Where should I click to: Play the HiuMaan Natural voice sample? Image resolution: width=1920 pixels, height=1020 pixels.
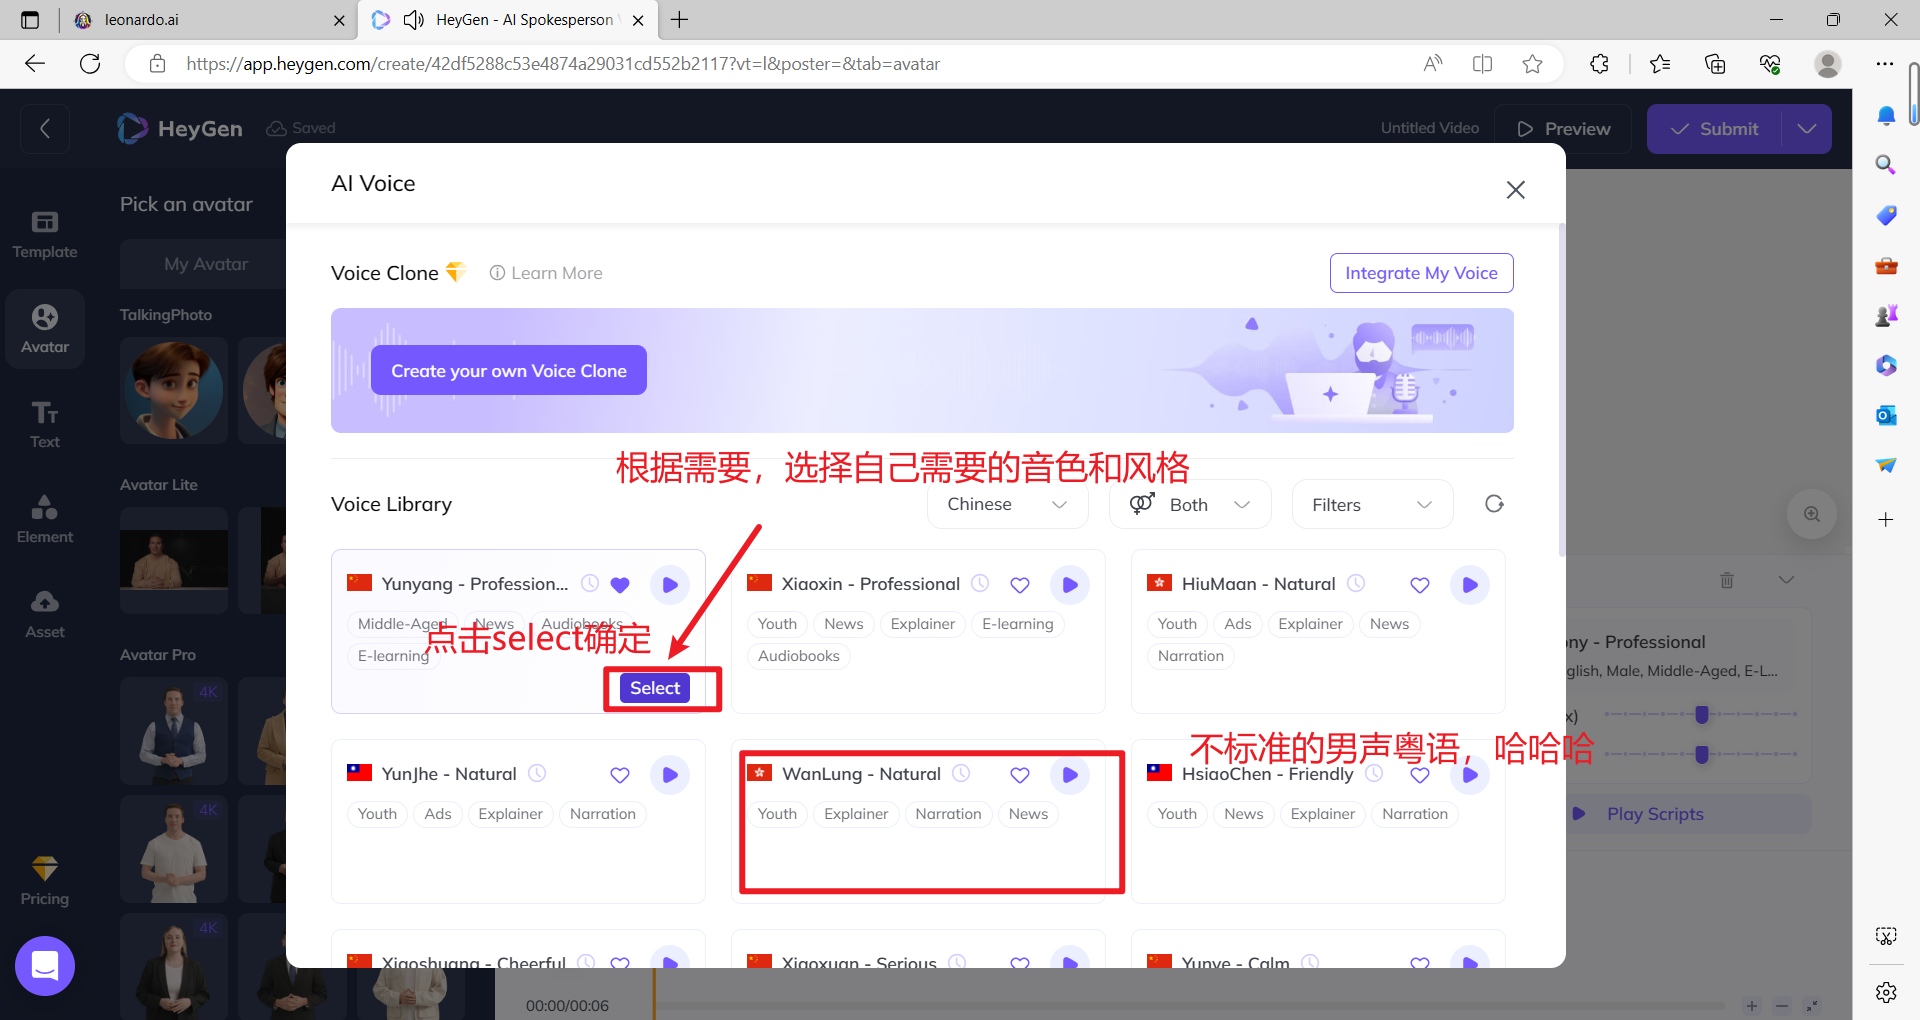click(x=1470, y=585)
